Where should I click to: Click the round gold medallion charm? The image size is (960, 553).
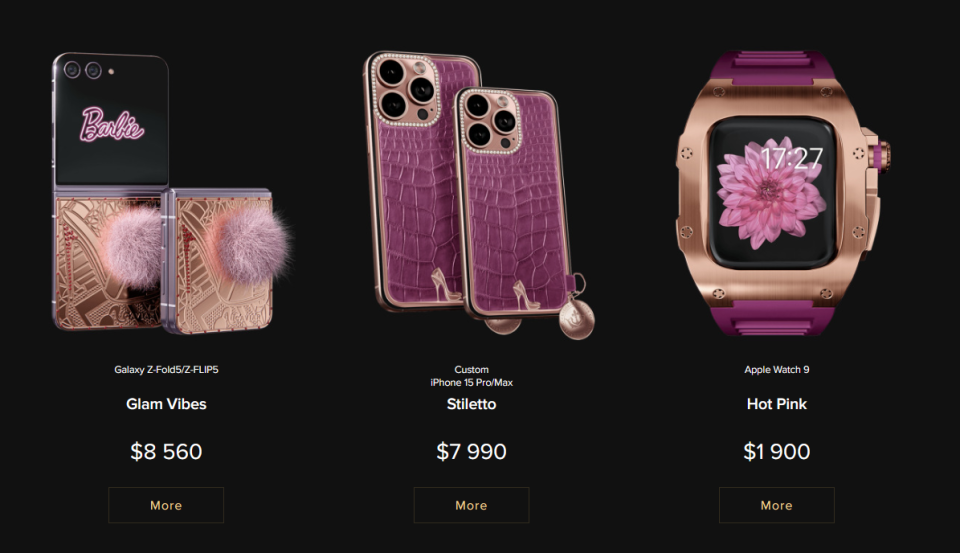tap(576, 320)
